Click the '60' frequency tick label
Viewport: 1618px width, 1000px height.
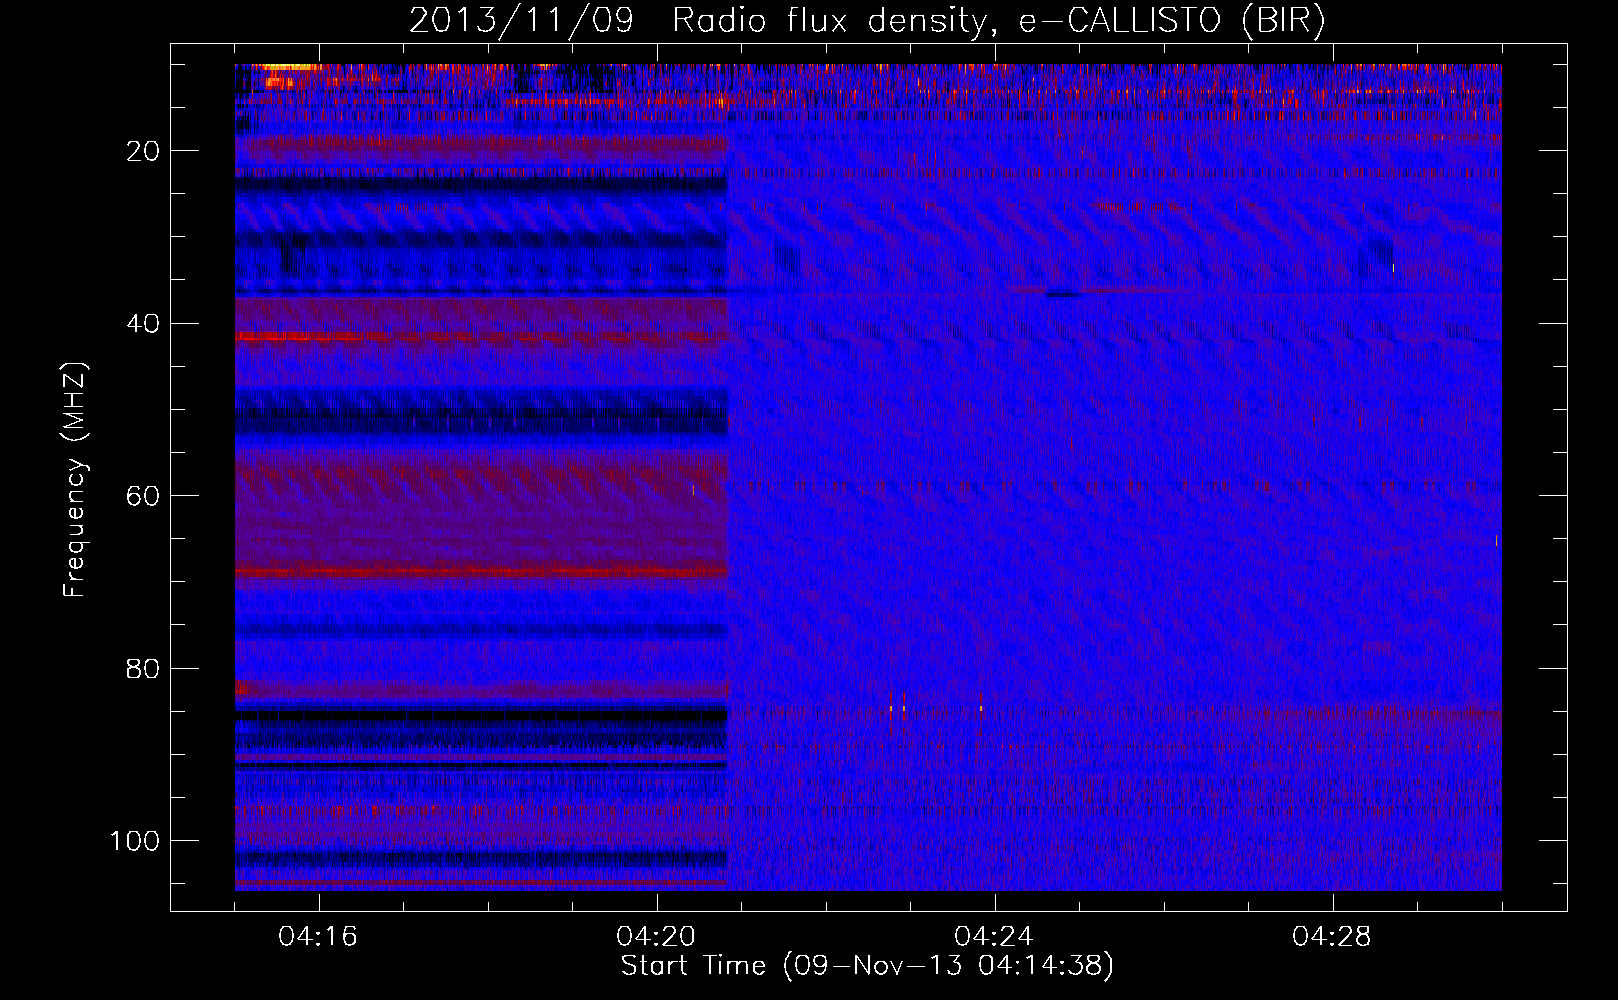(143, 497)
